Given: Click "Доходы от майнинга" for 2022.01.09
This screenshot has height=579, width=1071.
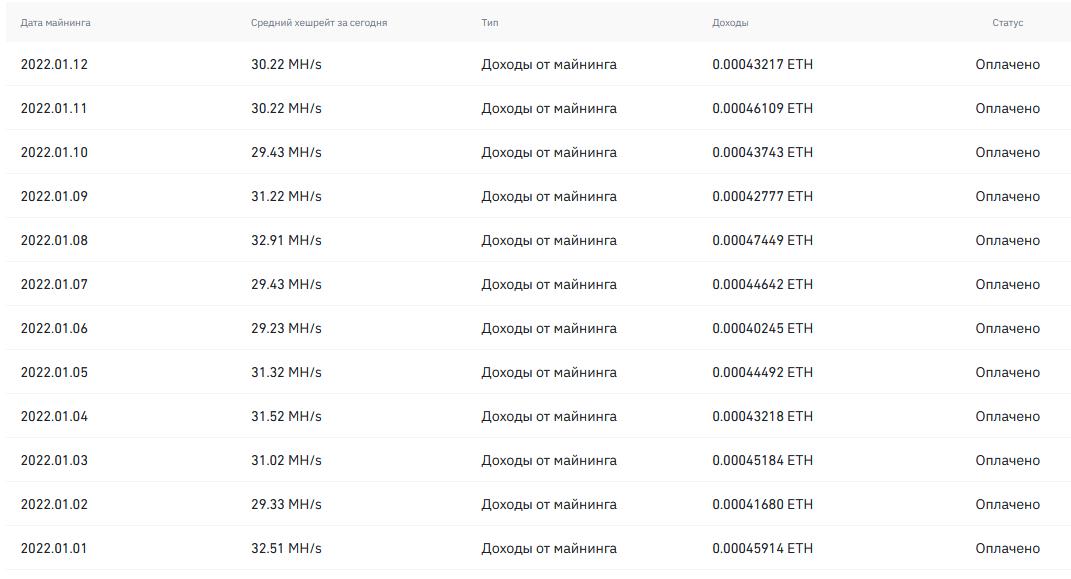Looking at the screenshot, I should (x=549, y=197).
